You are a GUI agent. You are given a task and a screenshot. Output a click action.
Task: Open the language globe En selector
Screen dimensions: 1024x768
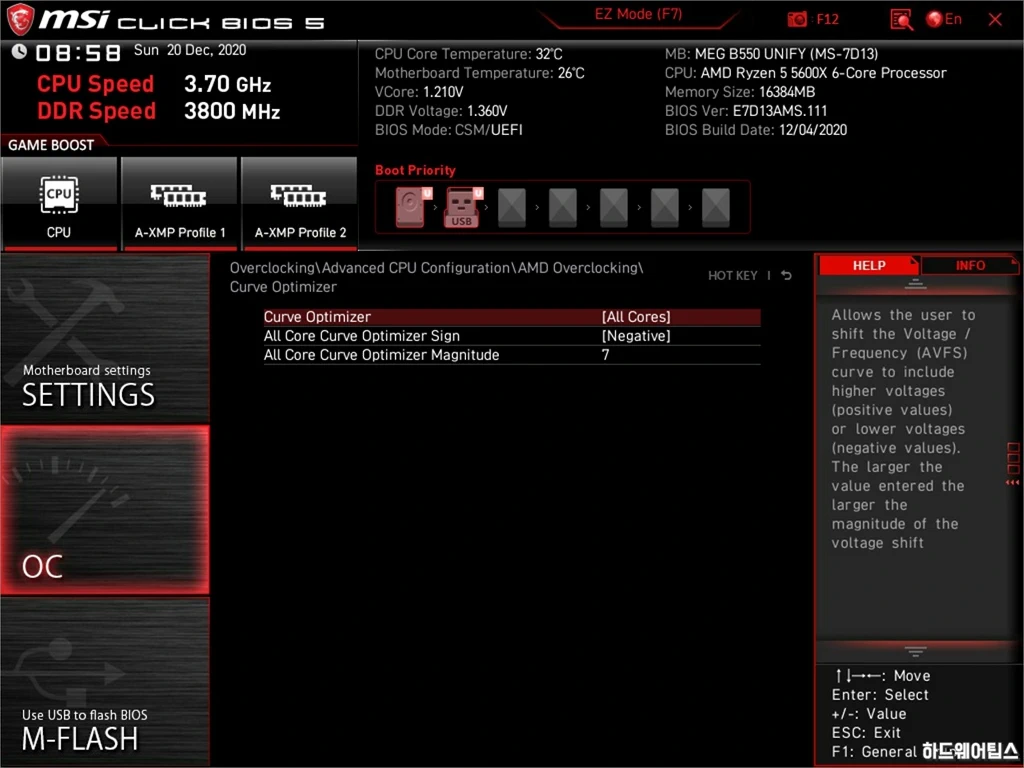(x=944, y=19)
